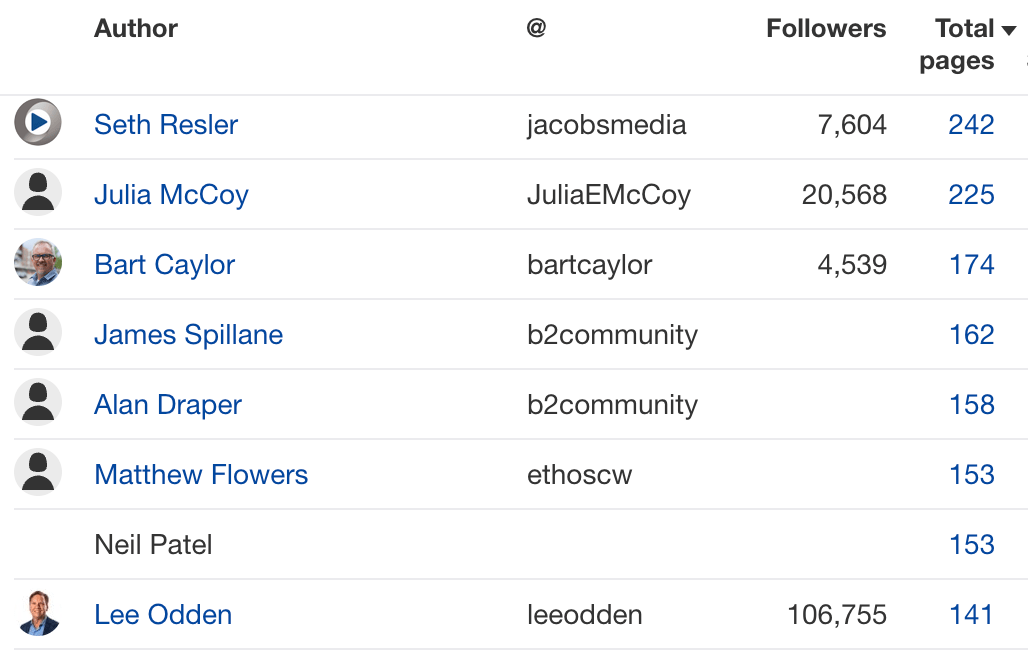Open Seth Resler's author profile link

pyautogui.click(x=165, y=124)
